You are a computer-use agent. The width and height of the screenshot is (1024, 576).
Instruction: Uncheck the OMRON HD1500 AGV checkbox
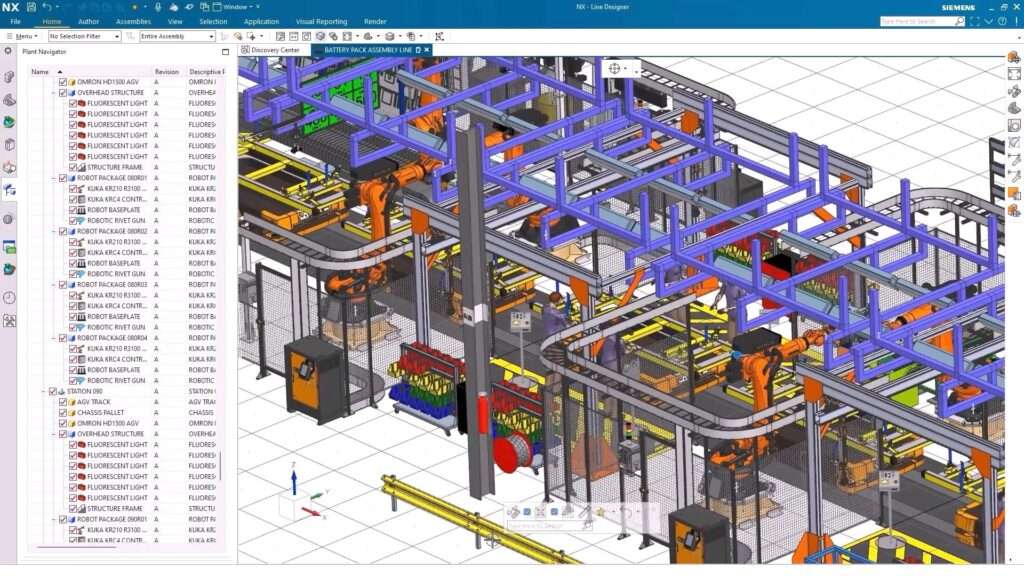[x=62, y=82]
